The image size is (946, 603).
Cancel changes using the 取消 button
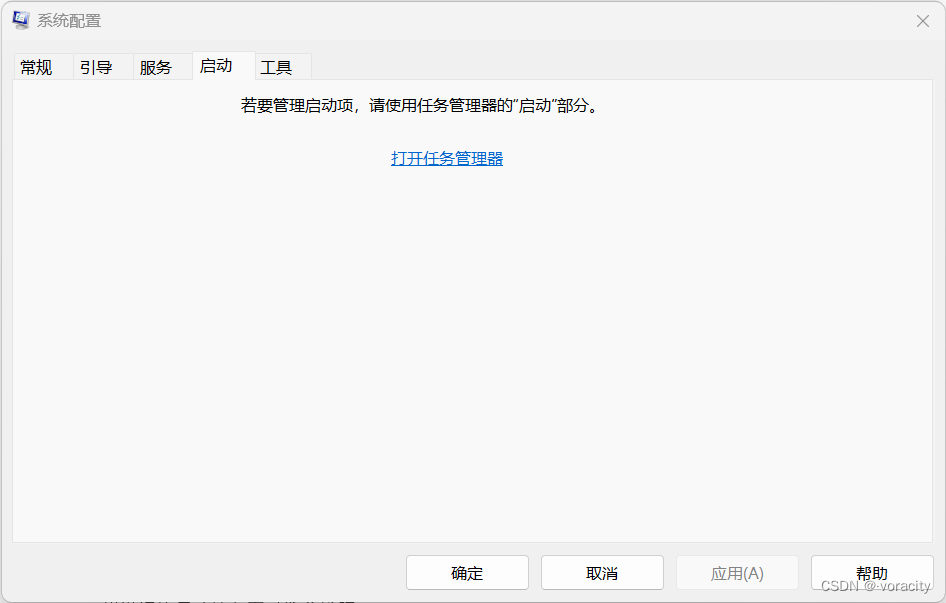click(602, 572)
